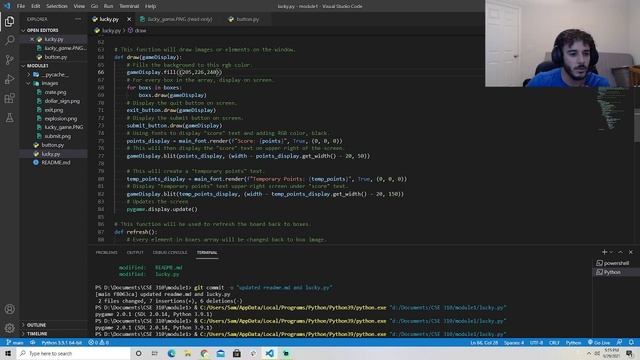This screenshot has height=360, width=640.
Task: Click the CRLF line ending indicator
Action: pyautogui.click(x=554, y=343)
